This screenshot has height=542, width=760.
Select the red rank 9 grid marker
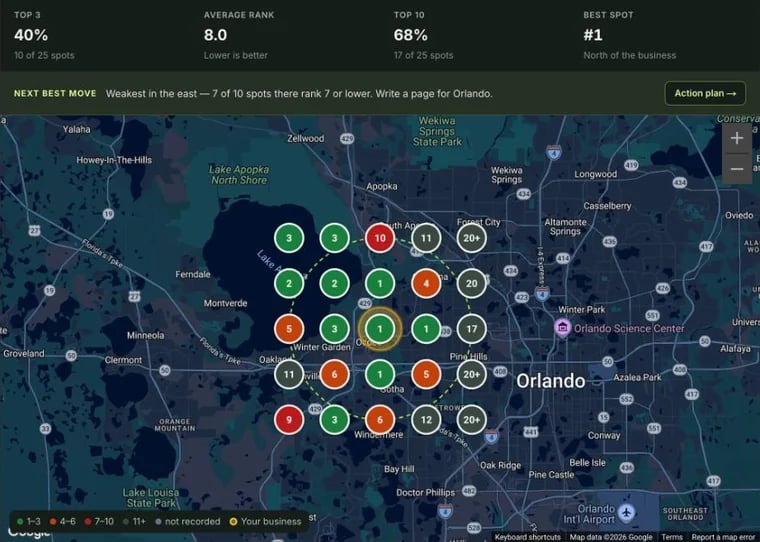coord(289,419)
